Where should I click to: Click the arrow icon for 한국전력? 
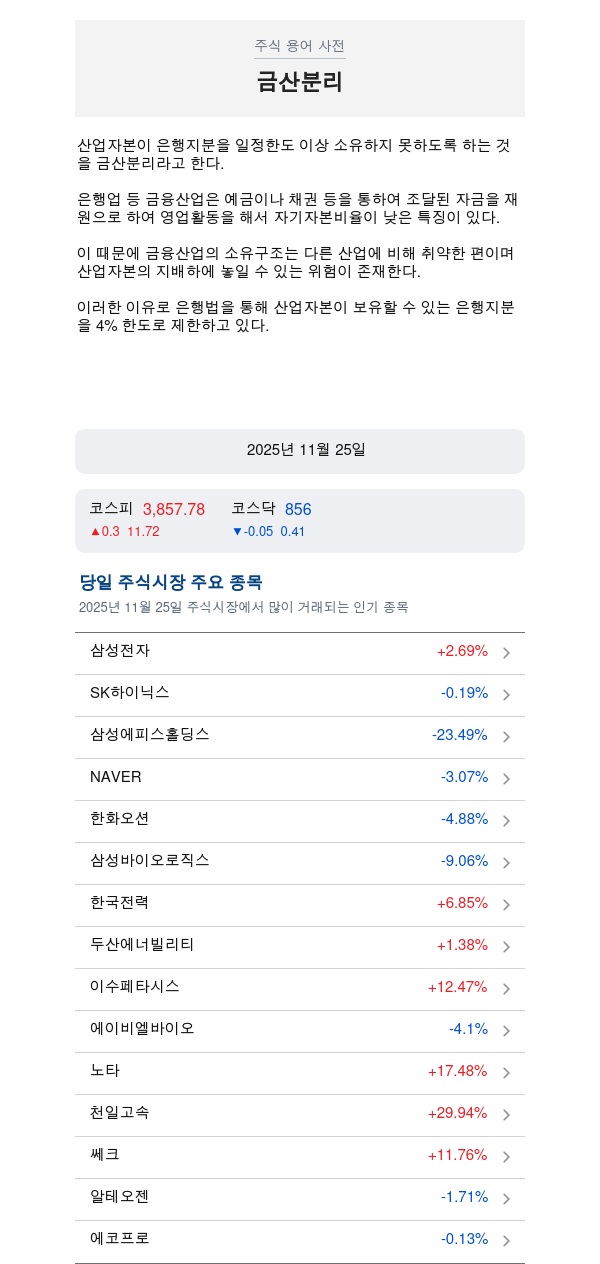(506, 905)
